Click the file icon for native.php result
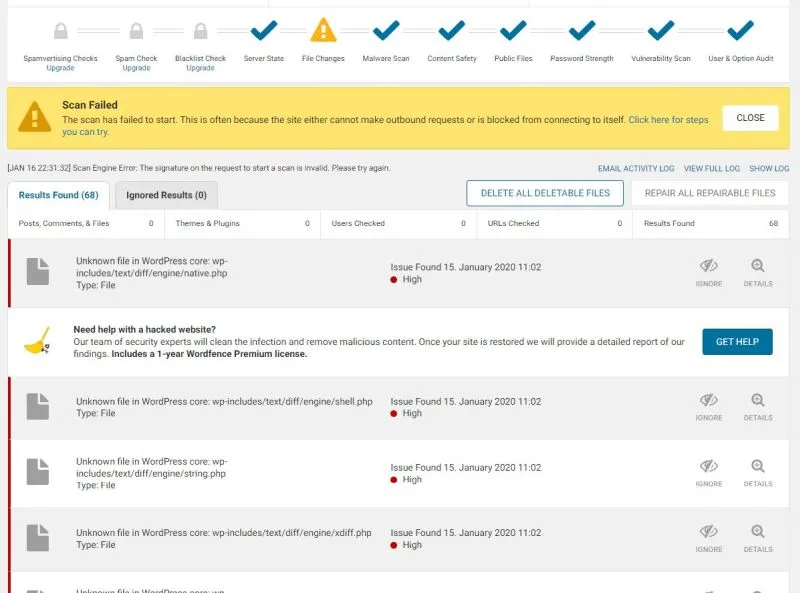 pyautogui.click(x=38, y=271)
